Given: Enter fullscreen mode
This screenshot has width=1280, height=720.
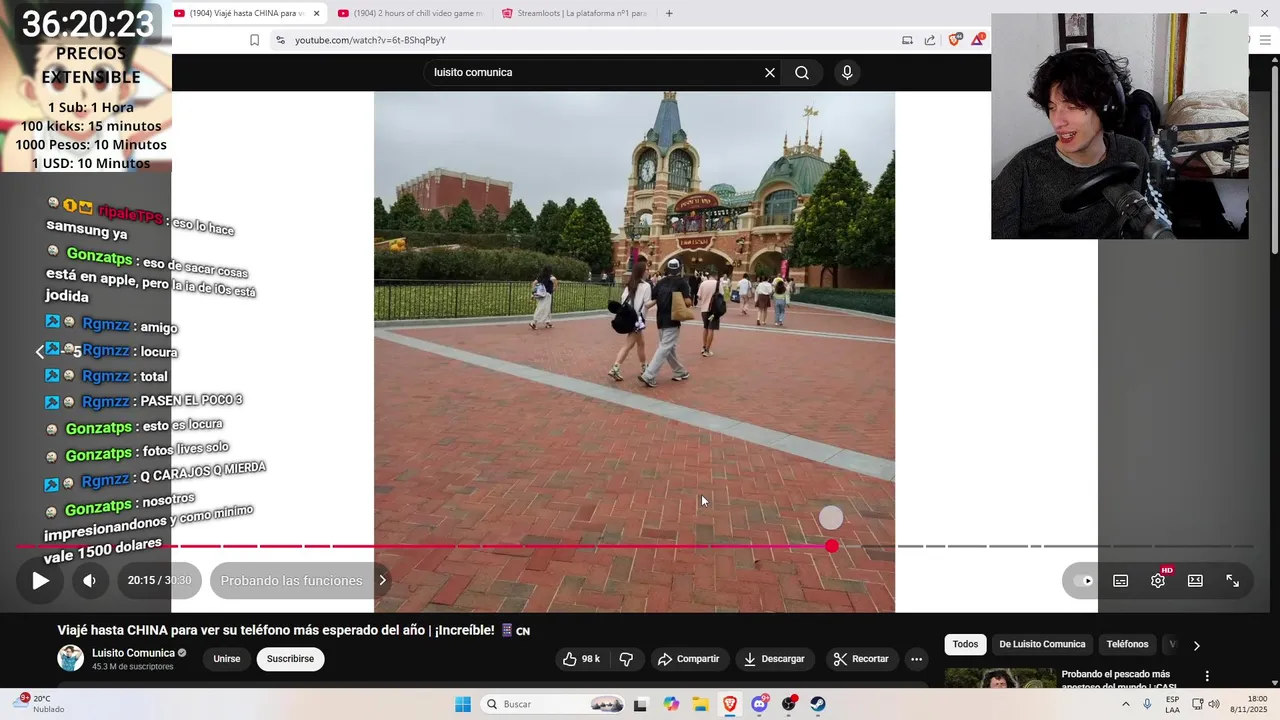Looking at the screenshot, I should pyautogui.click(x=1232, y=581).
